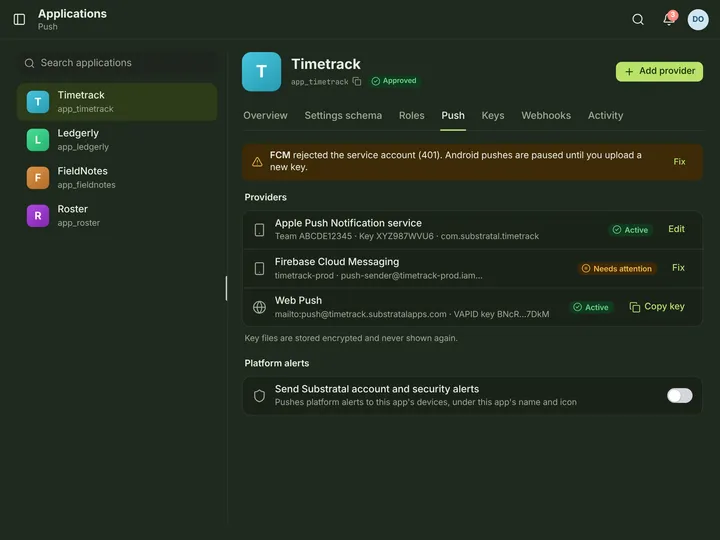The height and width of the screenshot is (540, 720).
Task: Open the Activity tab
Action: (605, 116)
